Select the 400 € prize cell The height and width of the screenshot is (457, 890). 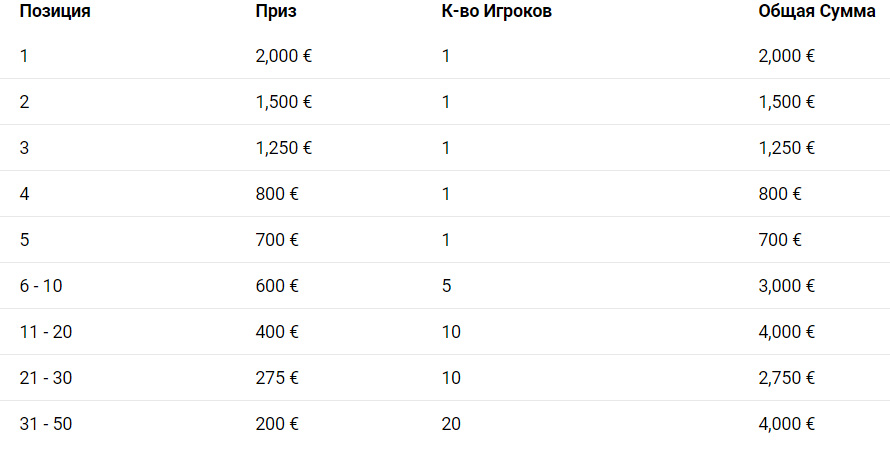click(x=277, y=332)
